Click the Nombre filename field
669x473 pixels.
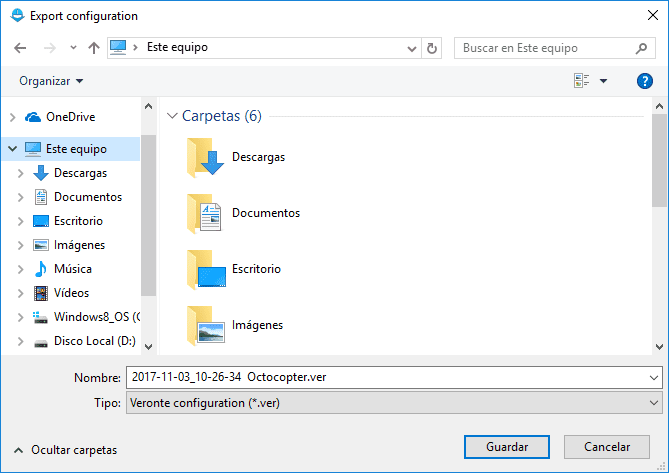[x=387, y=377]
